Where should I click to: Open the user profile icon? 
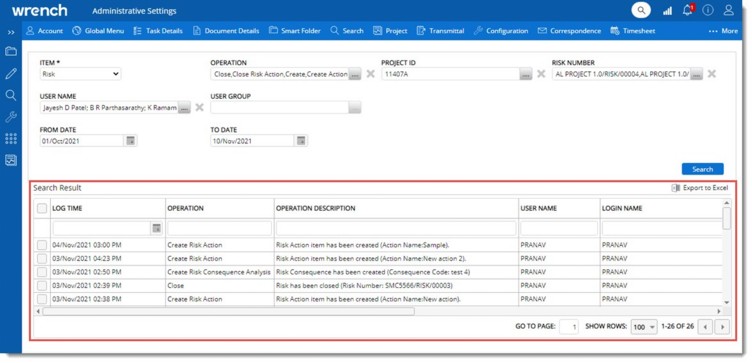(729, 10)
